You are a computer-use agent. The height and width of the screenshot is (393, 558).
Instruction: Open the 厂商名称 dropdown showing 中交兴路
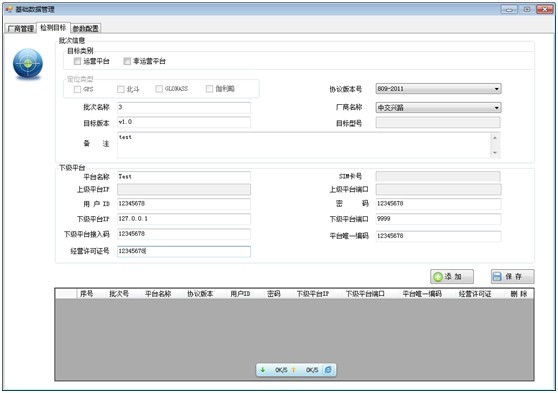pyautogui.click(x=438, y=108)
